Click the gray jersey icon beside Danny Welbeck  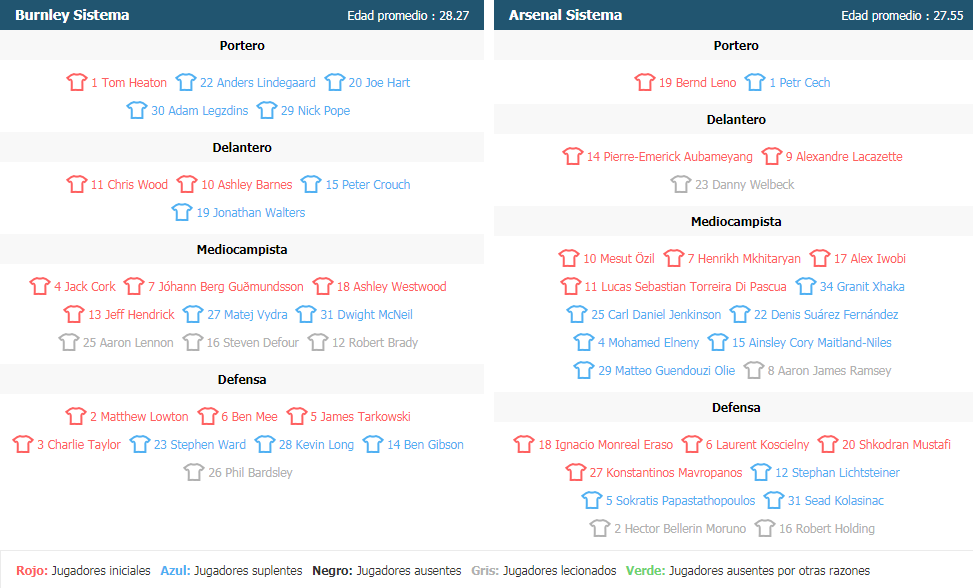pyautogui.click(x=681, y=184)
